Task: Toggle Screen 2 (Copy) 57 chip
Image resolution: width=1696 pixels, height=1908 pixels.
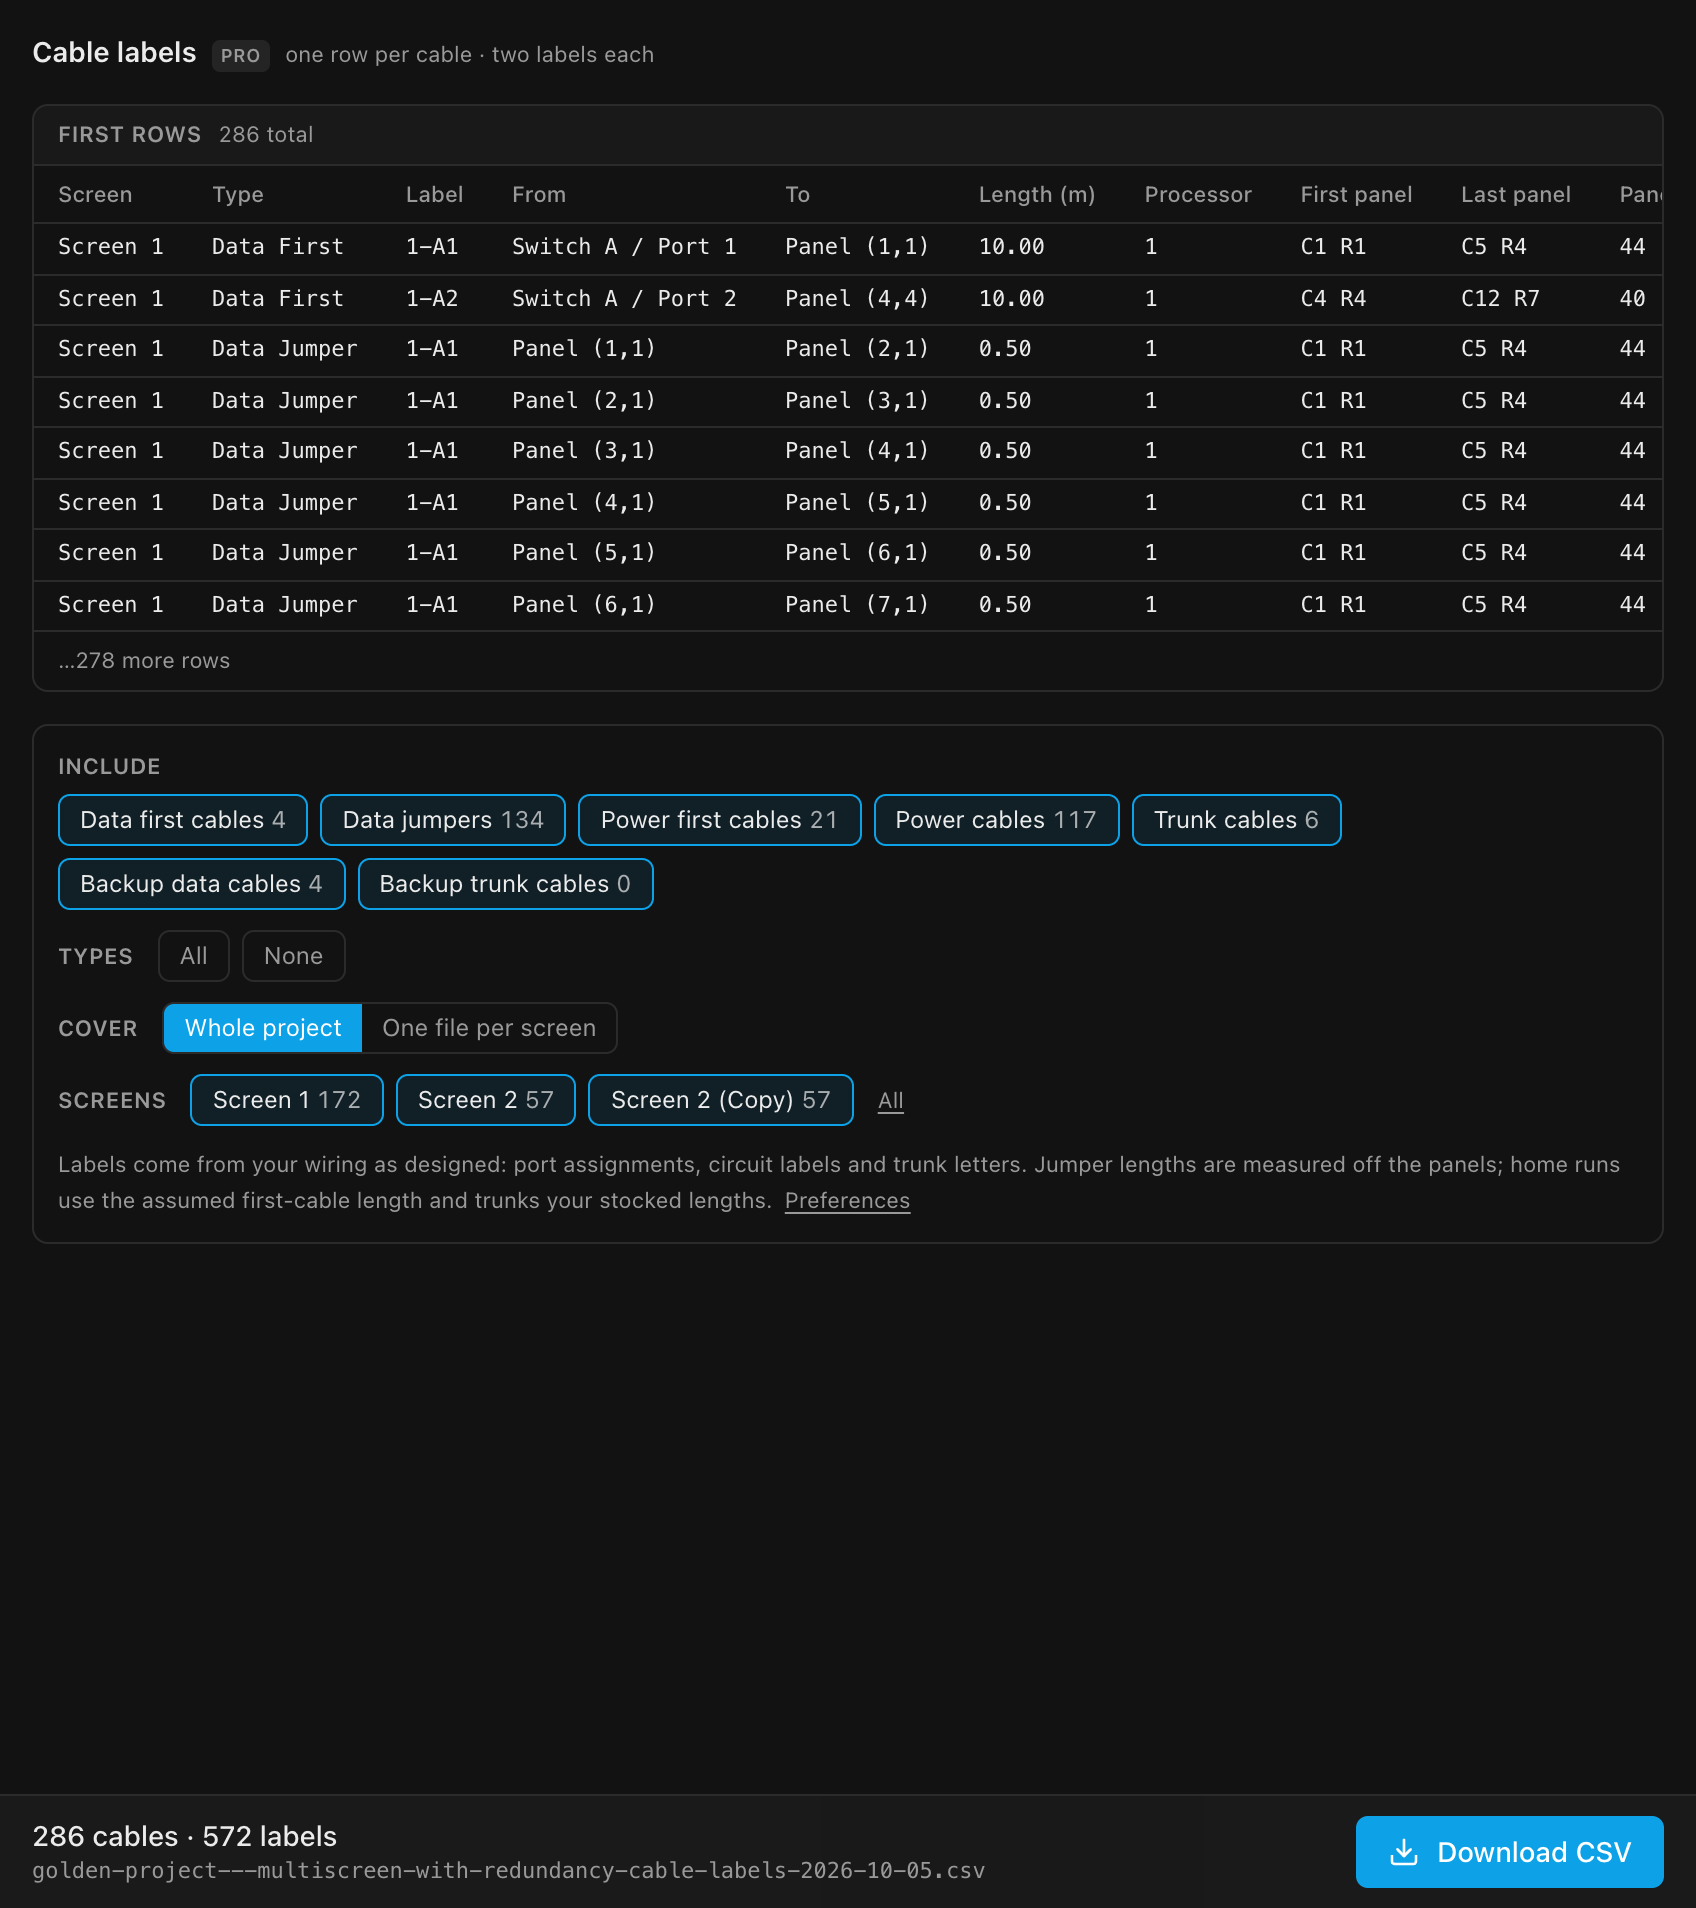Action: coord(721,1100)
